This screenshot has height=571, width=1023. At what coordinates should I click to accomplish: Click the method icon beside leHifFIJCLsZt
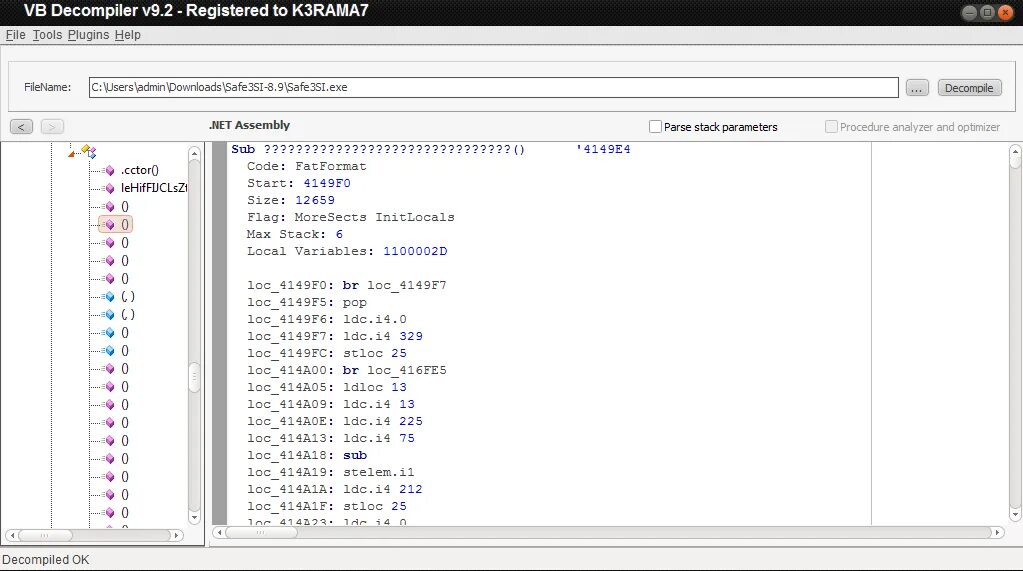coord(110,189)
